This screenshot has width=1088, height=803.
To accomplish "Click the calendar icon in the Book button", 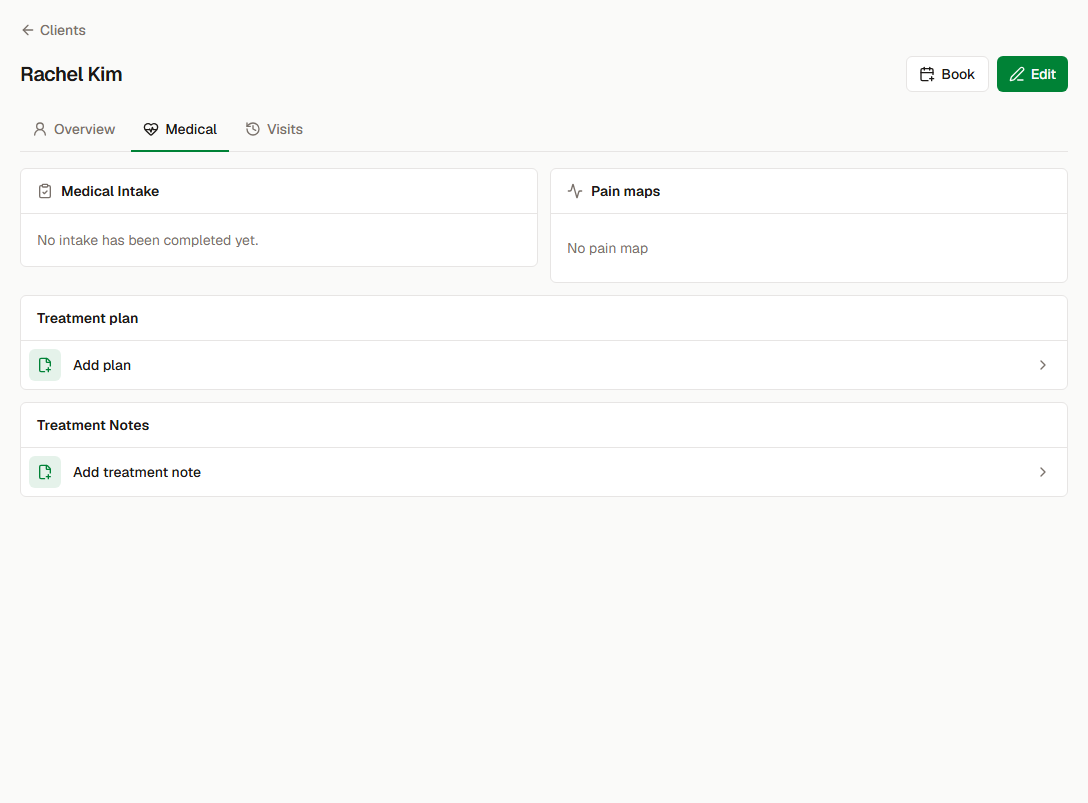I will click(927, 74).
